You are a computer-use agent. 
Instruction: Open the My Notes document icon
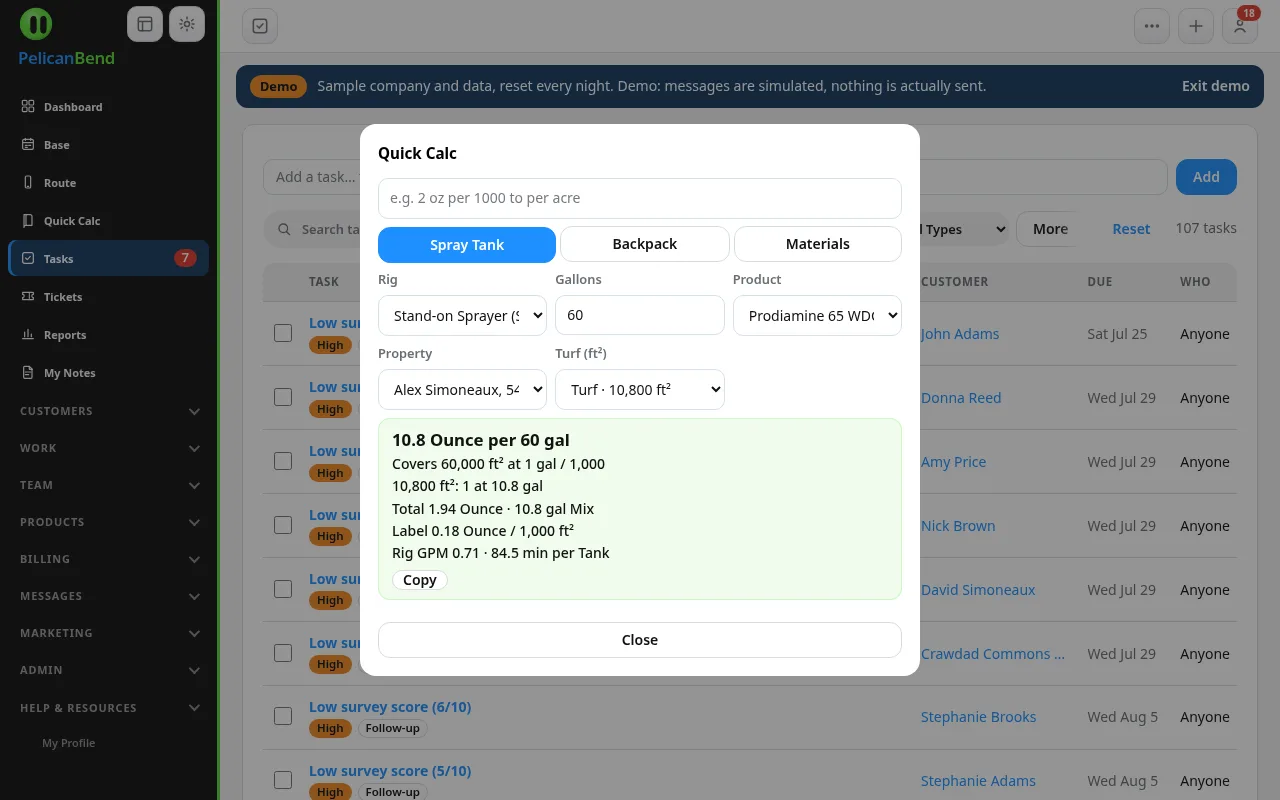point(28,373)
